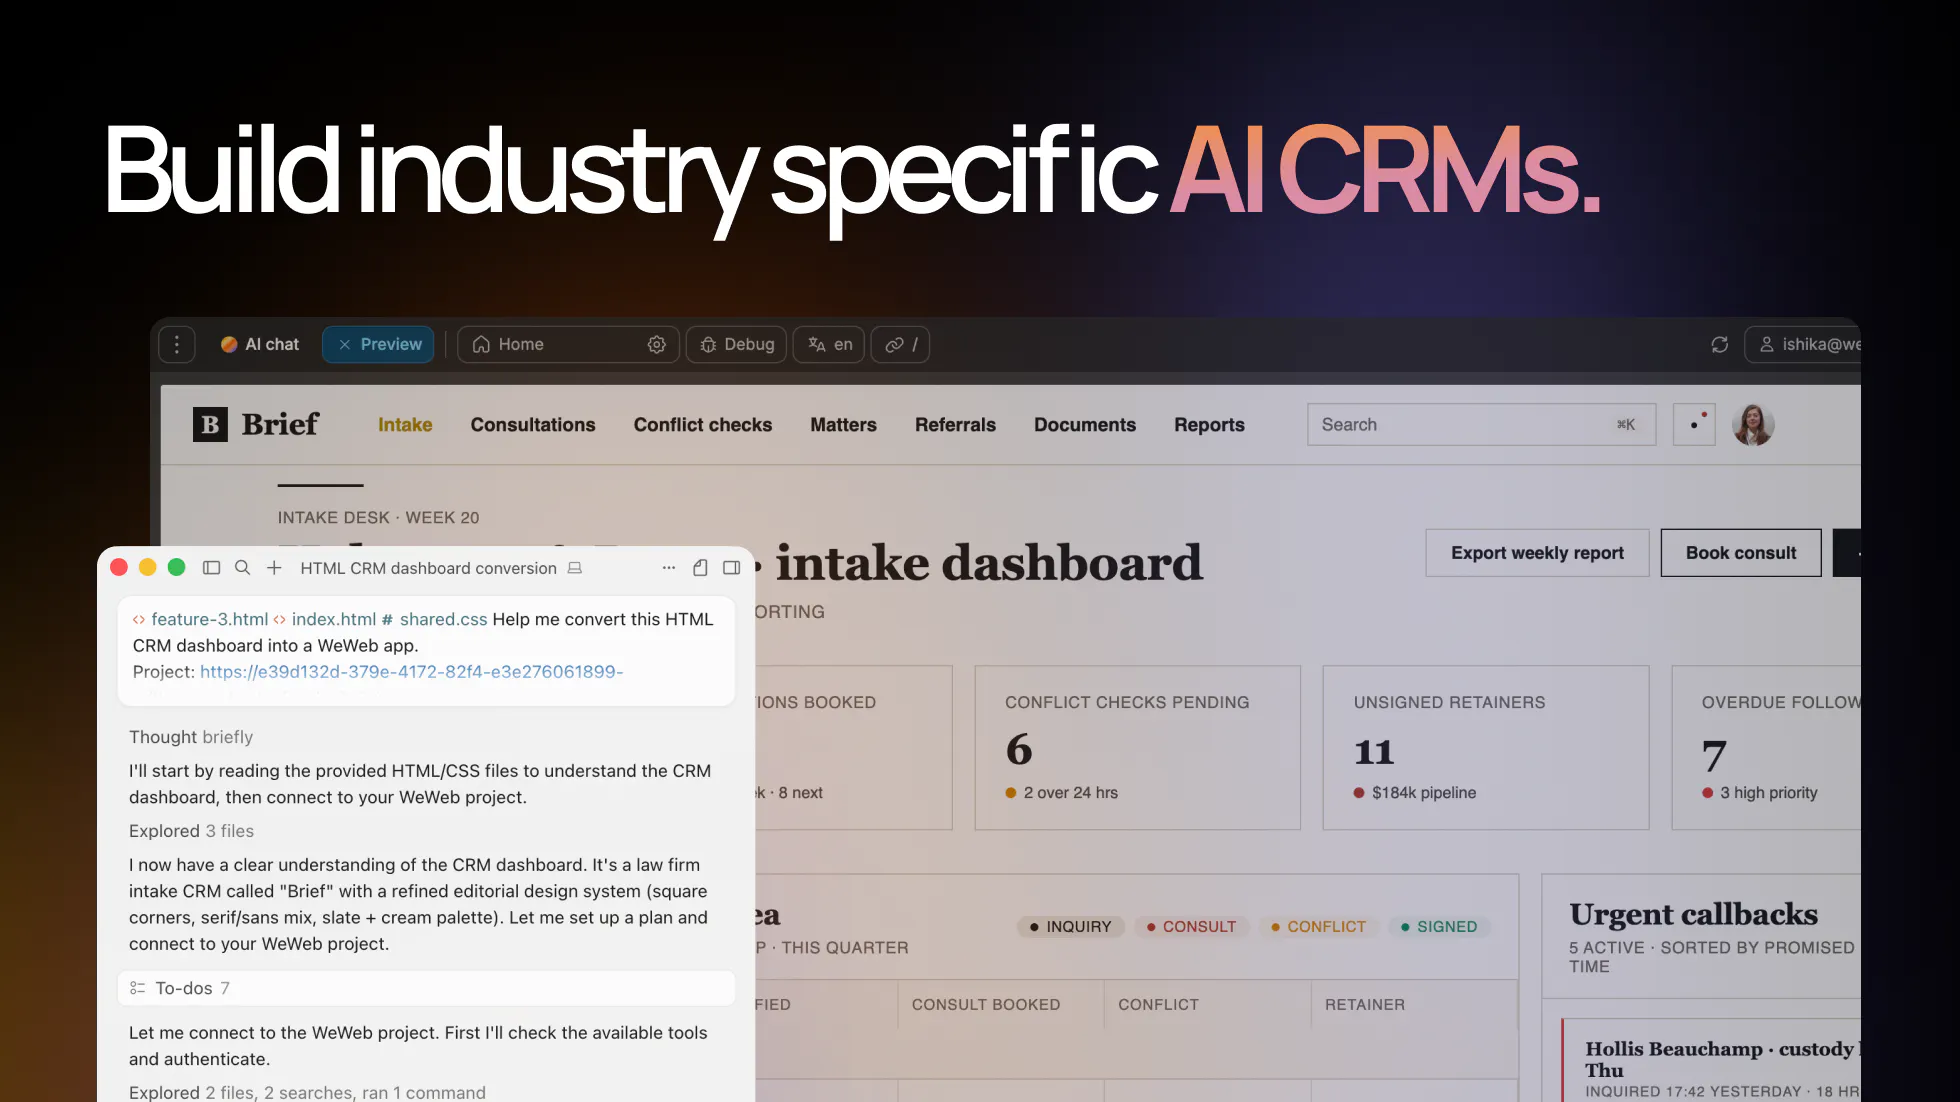Toggle the CONSULT legend chip

(x=1191, y=926)
